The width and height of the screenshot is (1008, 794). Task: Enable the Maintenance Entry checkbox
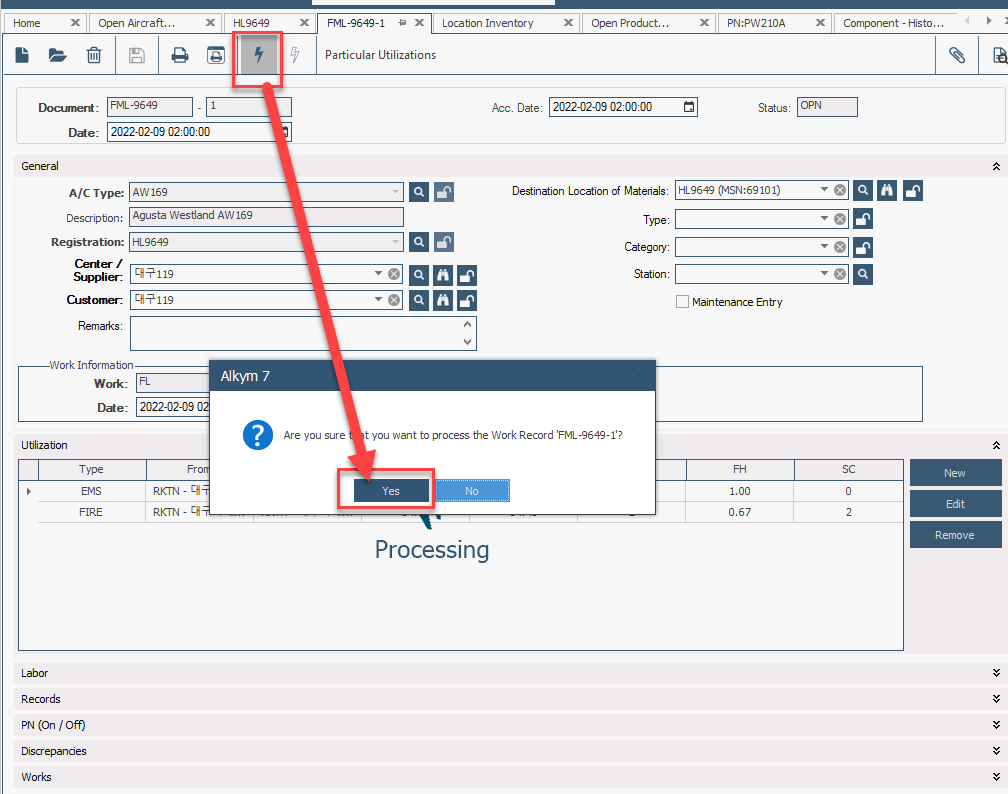coord(683,302)
